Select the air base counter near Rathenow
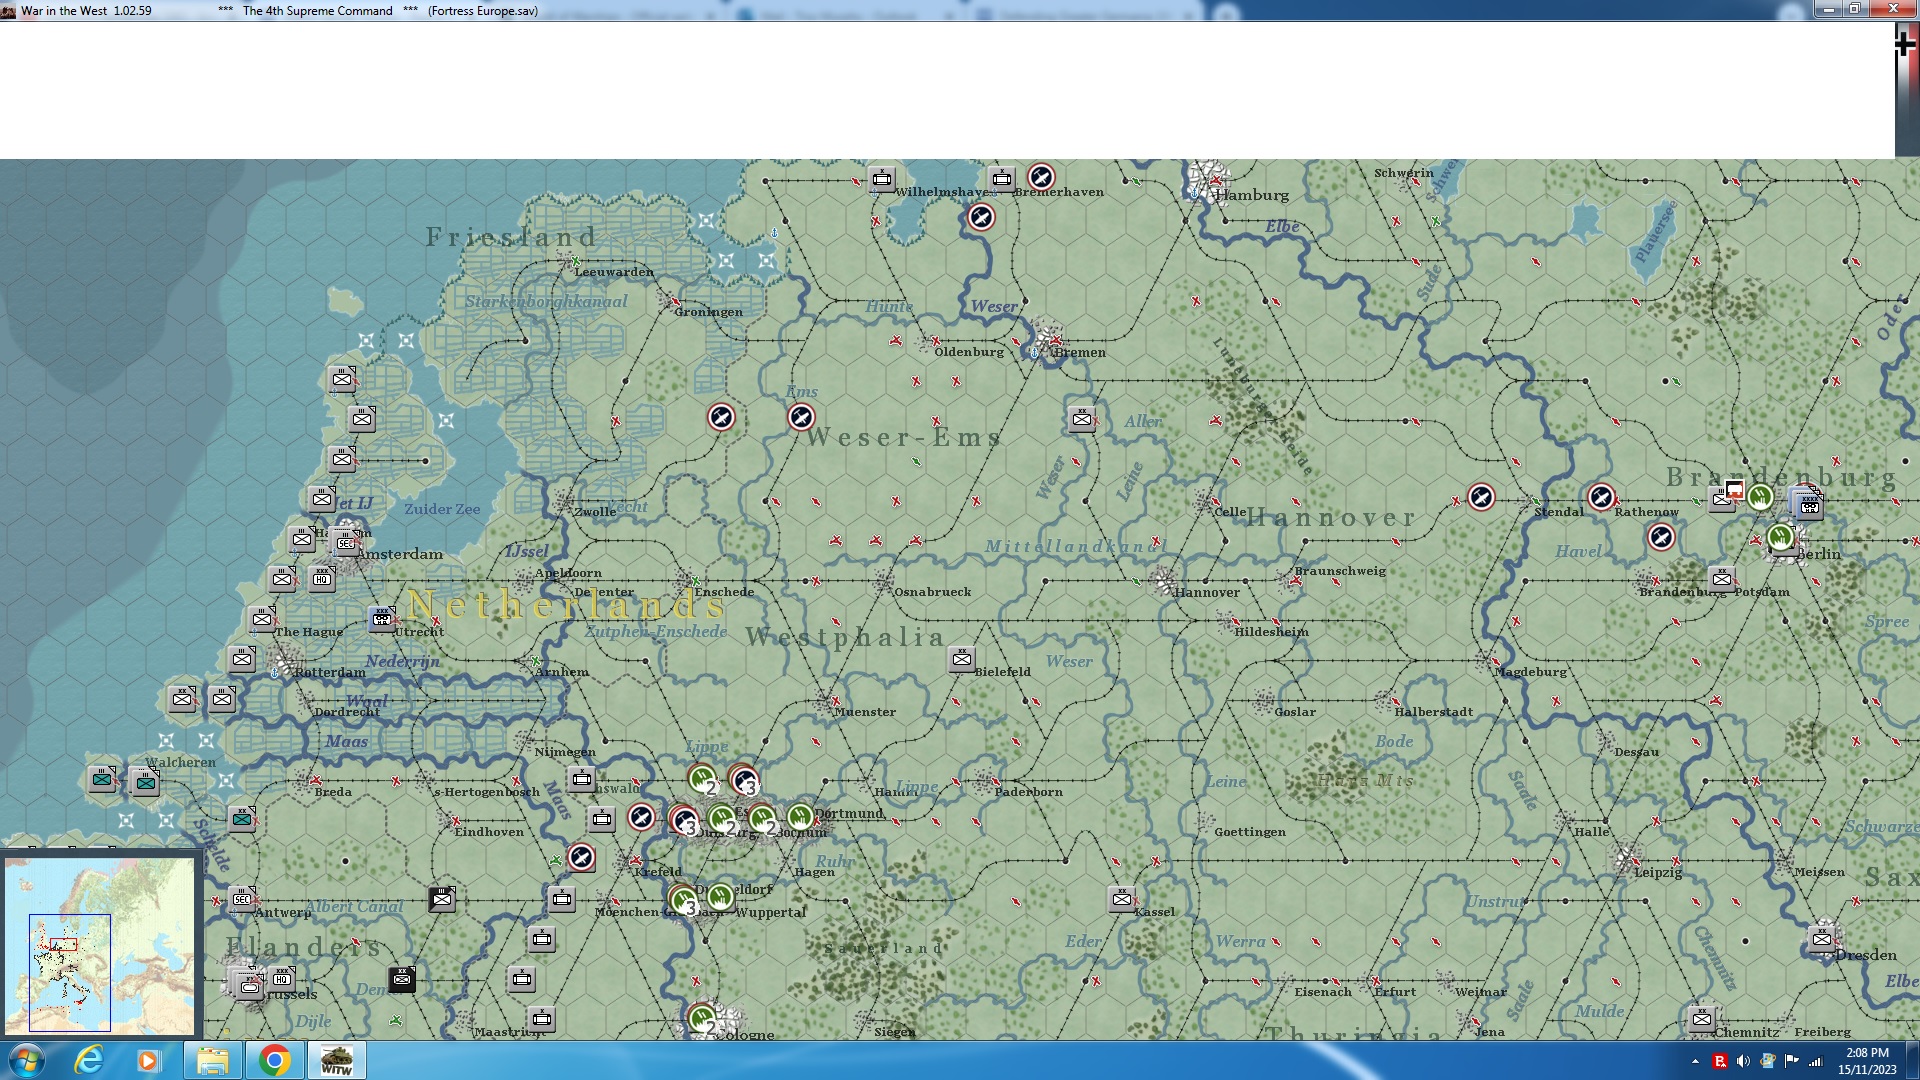Screen dimensions: 1920x1080 pos(1600,497)
